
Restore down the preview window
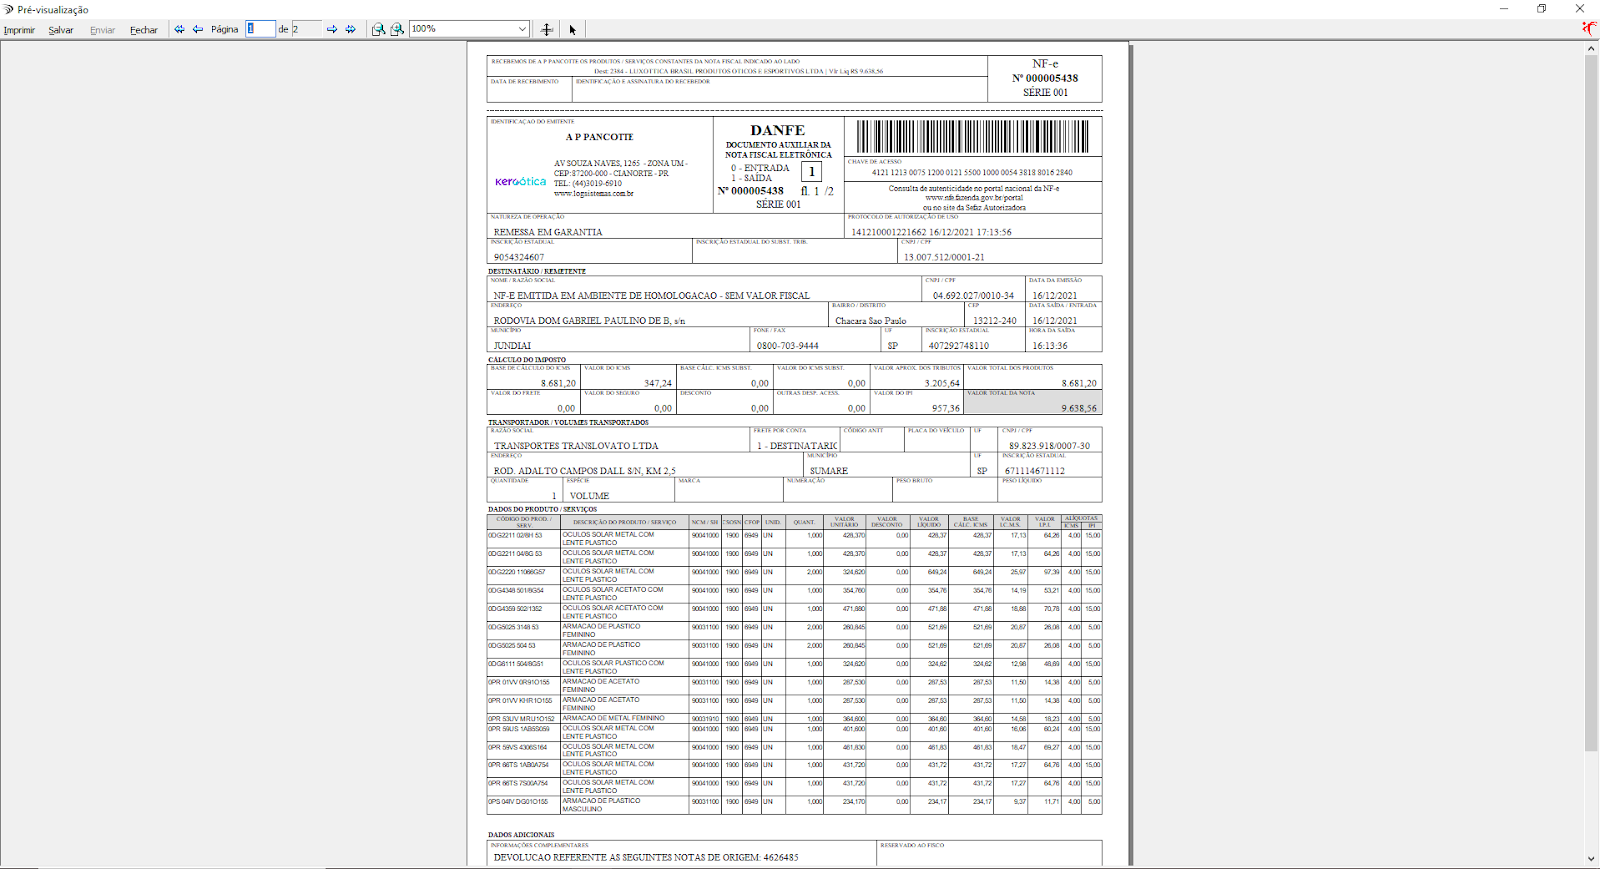(1542, 9)
